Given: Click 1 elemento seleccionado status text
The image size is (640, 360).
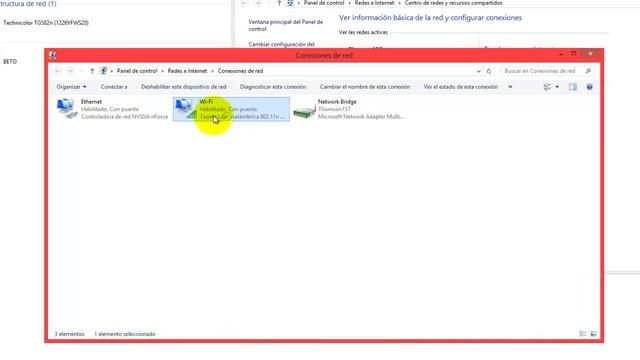Looking at the screenshot, I should coord(125,334).
